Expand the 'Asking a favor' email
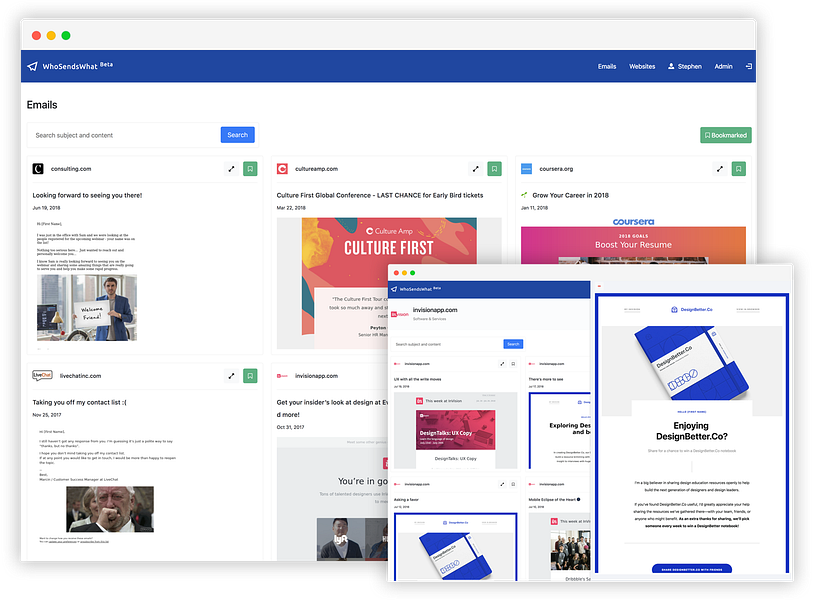Screen dimensions: 814x600 [x=502, y=484]
